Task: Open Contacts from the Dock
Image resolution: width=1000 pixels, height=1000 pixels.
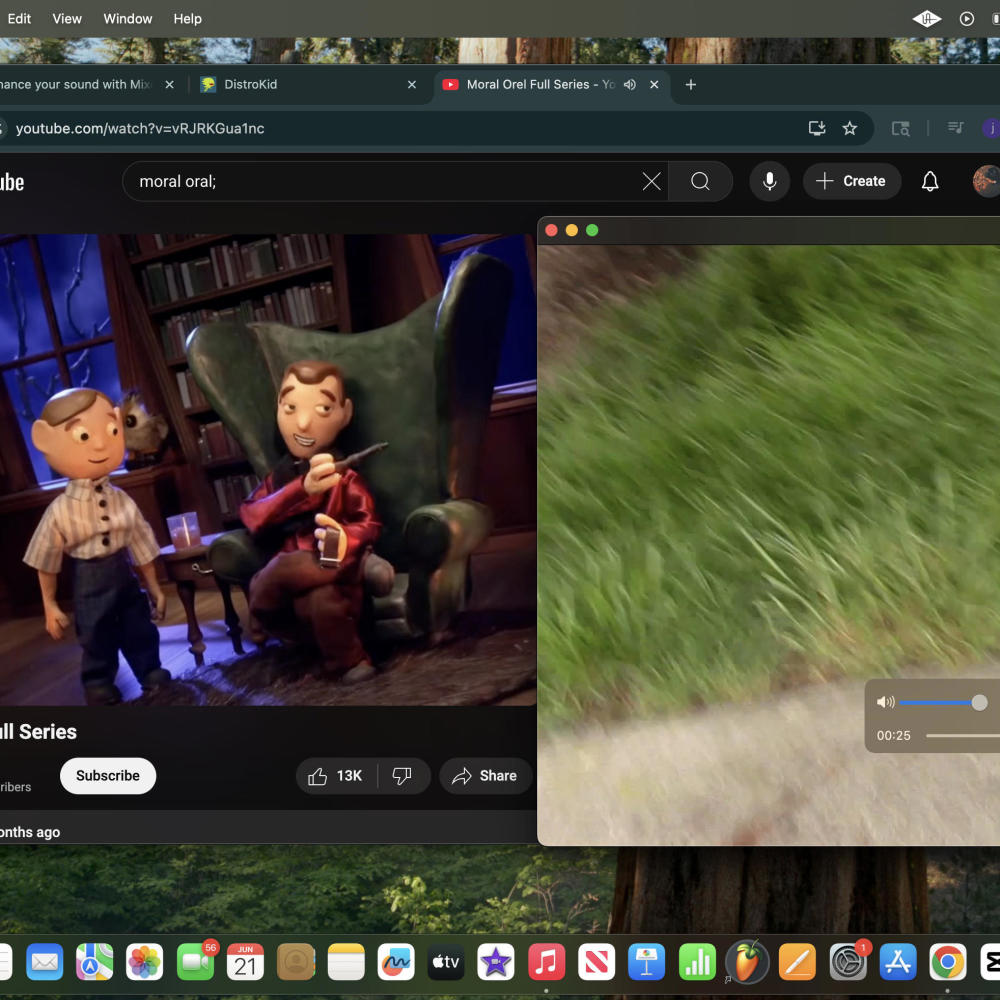Action: pos(296,961)
